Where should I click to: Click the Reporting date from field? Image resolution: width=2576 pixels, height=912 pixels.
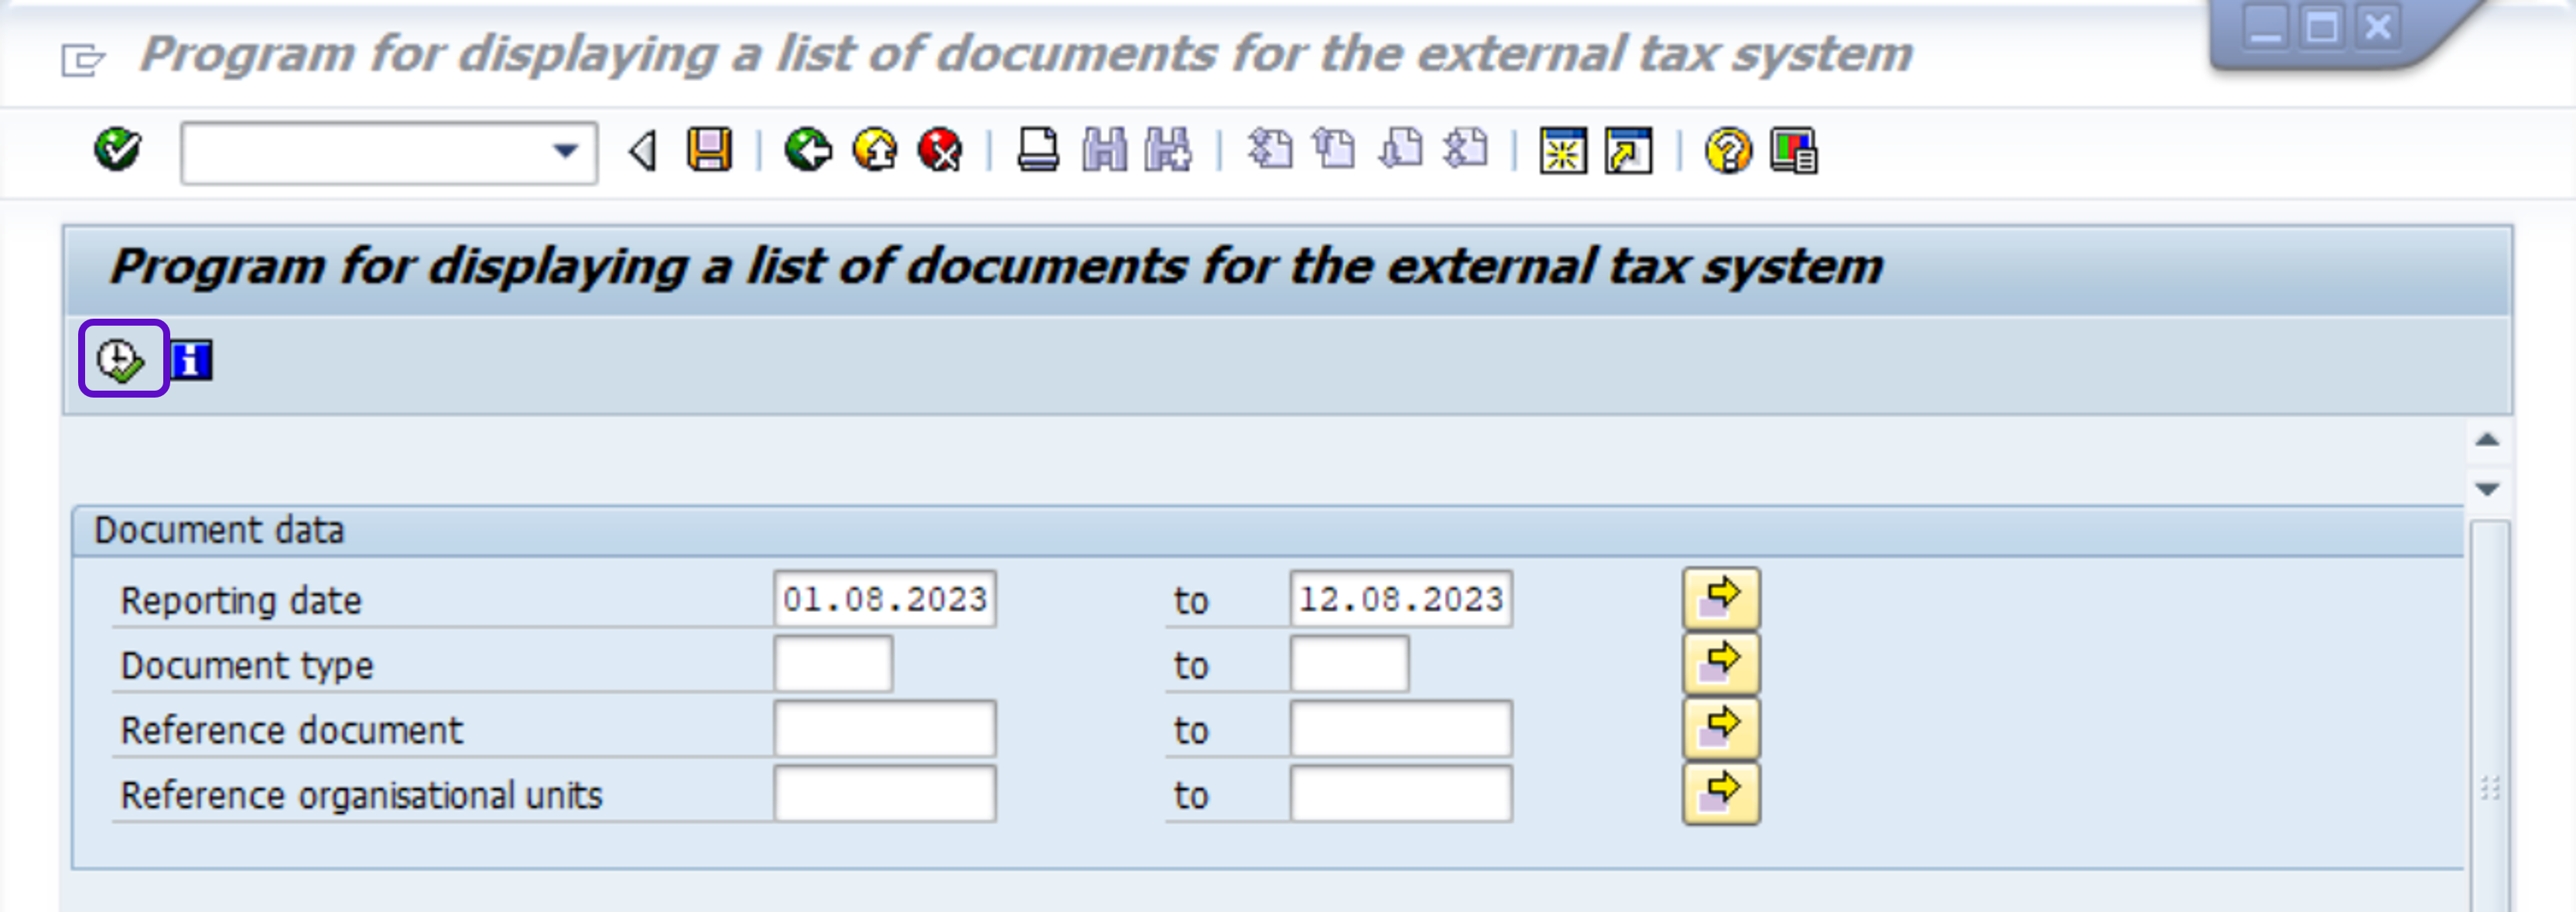pyautogui.click(x=885, y=599)
